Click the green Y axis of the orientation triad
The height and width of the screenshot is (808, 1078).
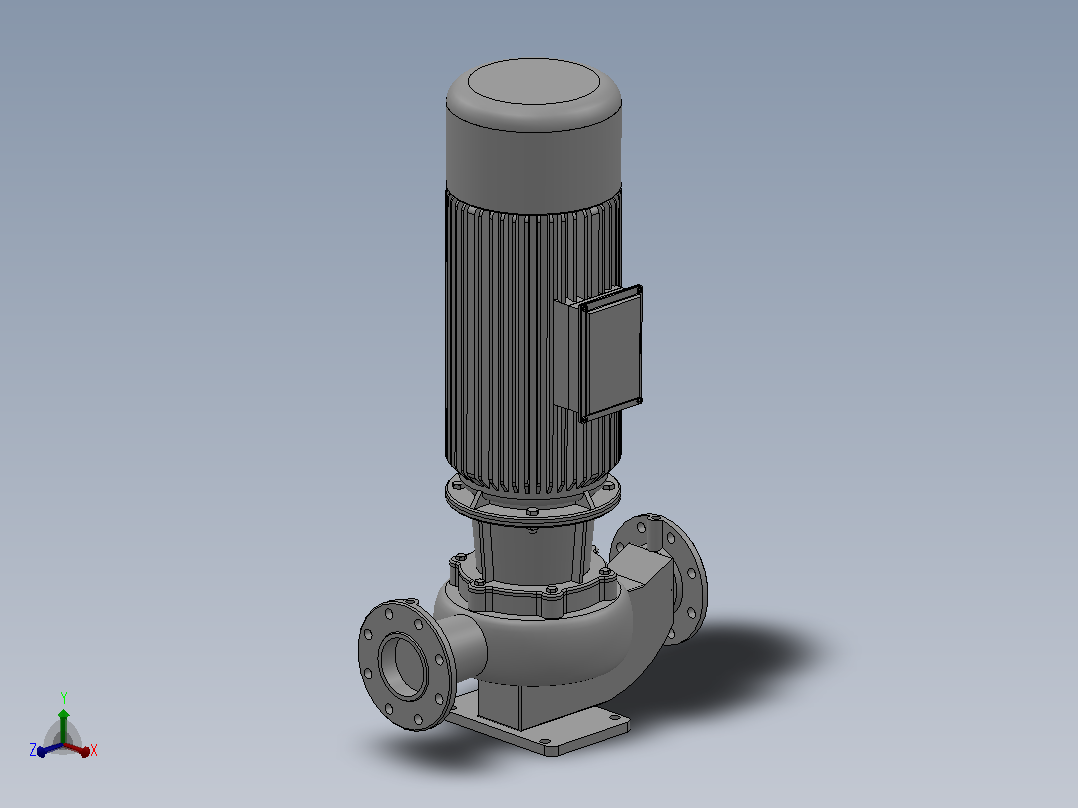click(x=63, y=727)
